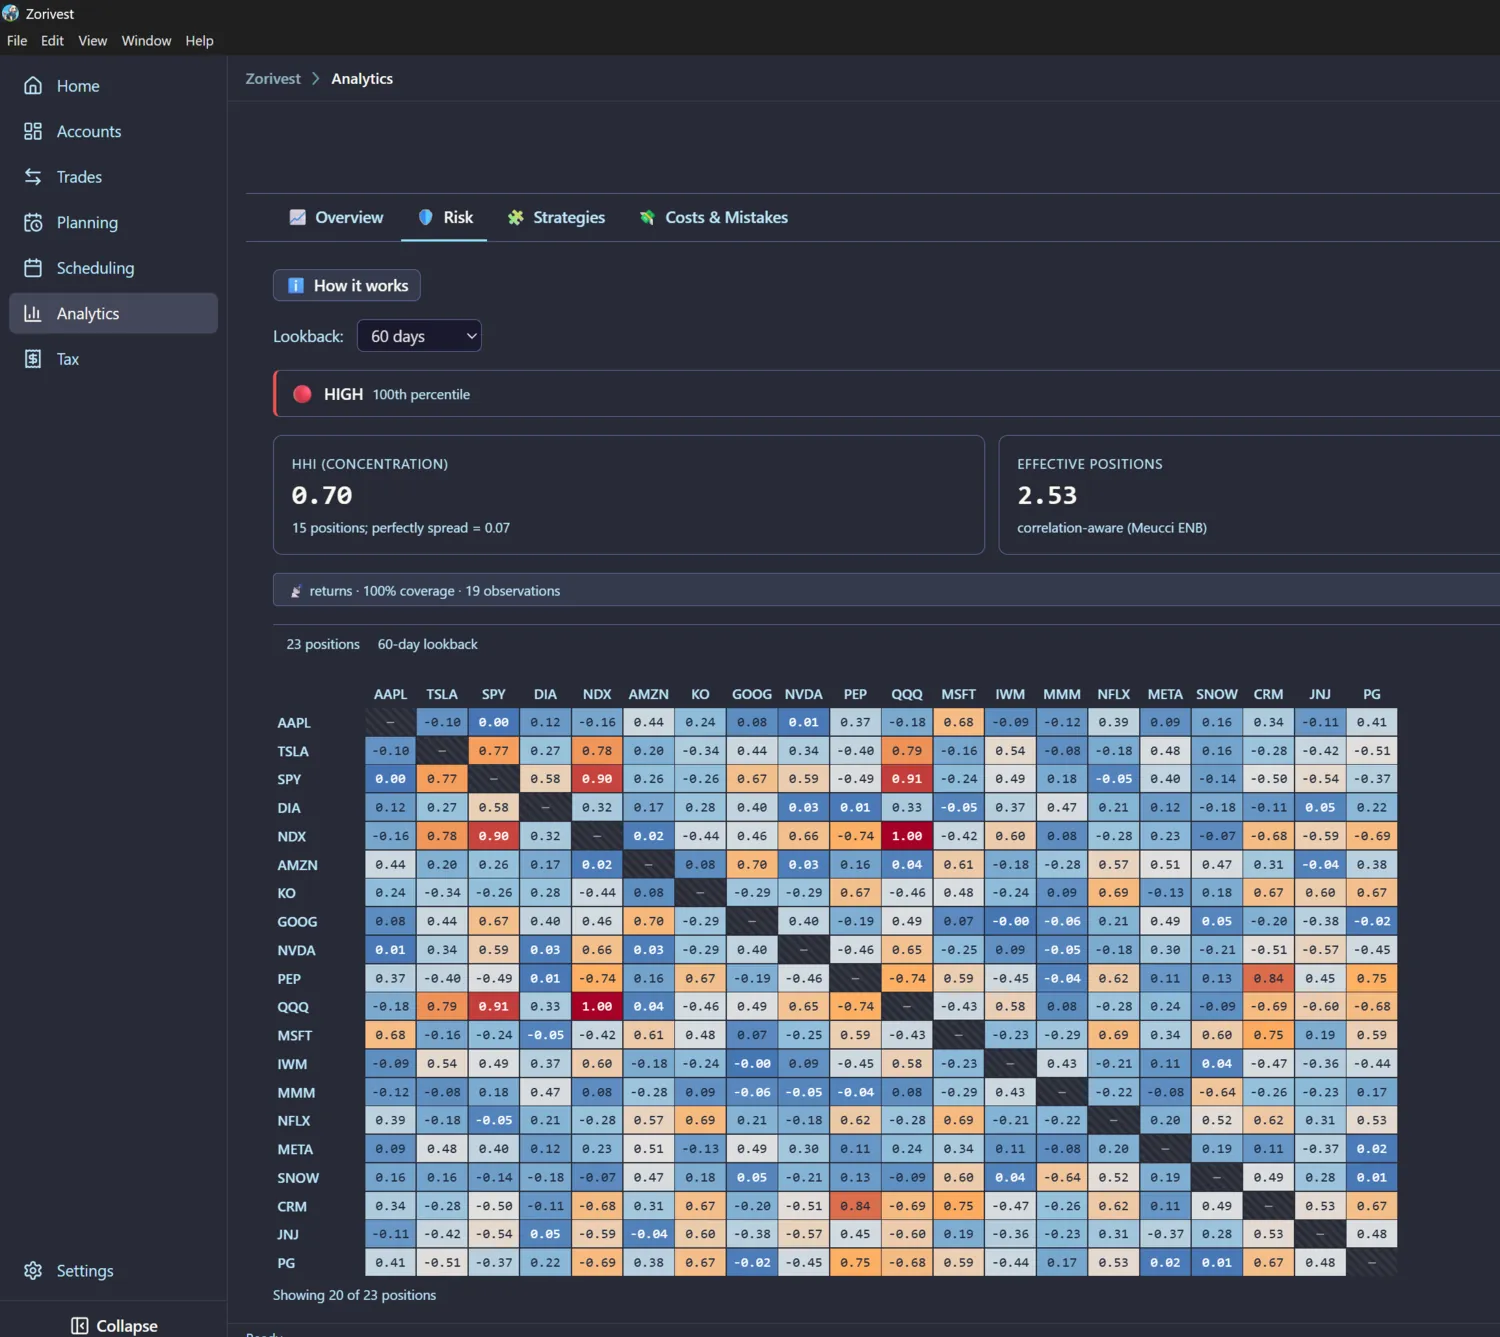The height and width of the screenshot is (1337, 1500).
Task: Open the File menu
Action: click(x=17, y=41)
